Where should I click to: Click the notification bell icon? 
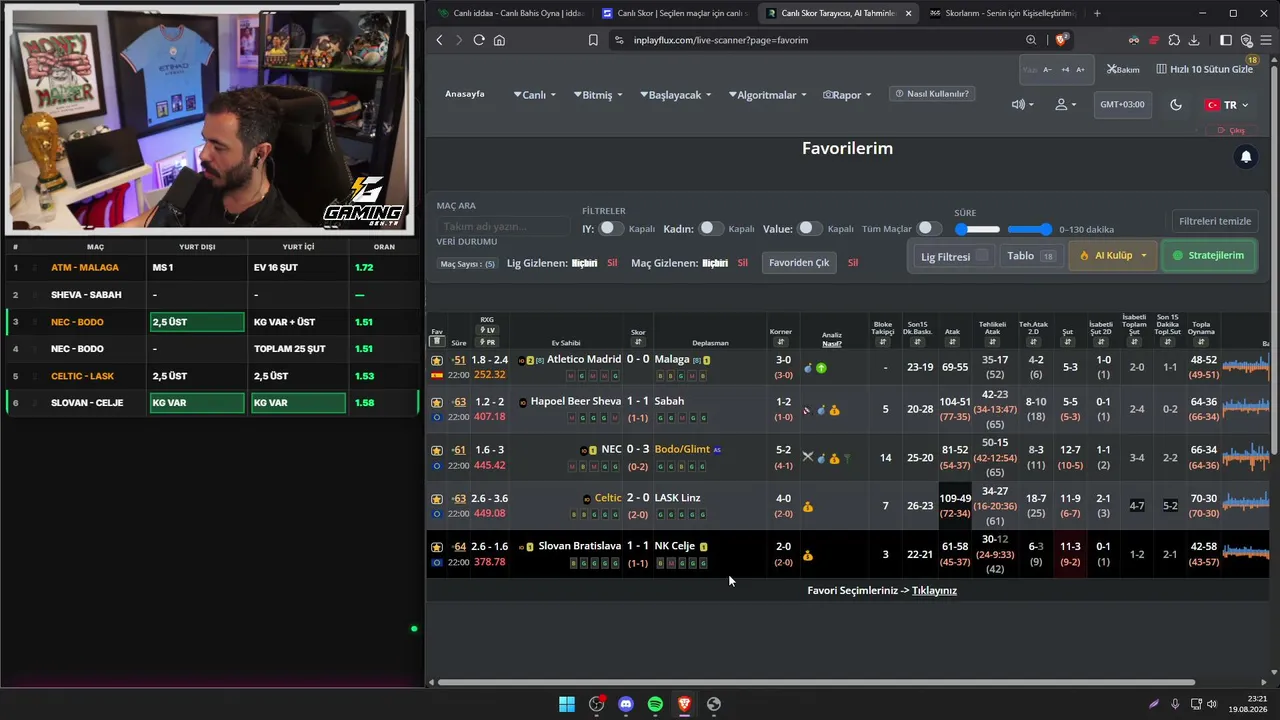pyautogui.click(x=1246, y=157)
